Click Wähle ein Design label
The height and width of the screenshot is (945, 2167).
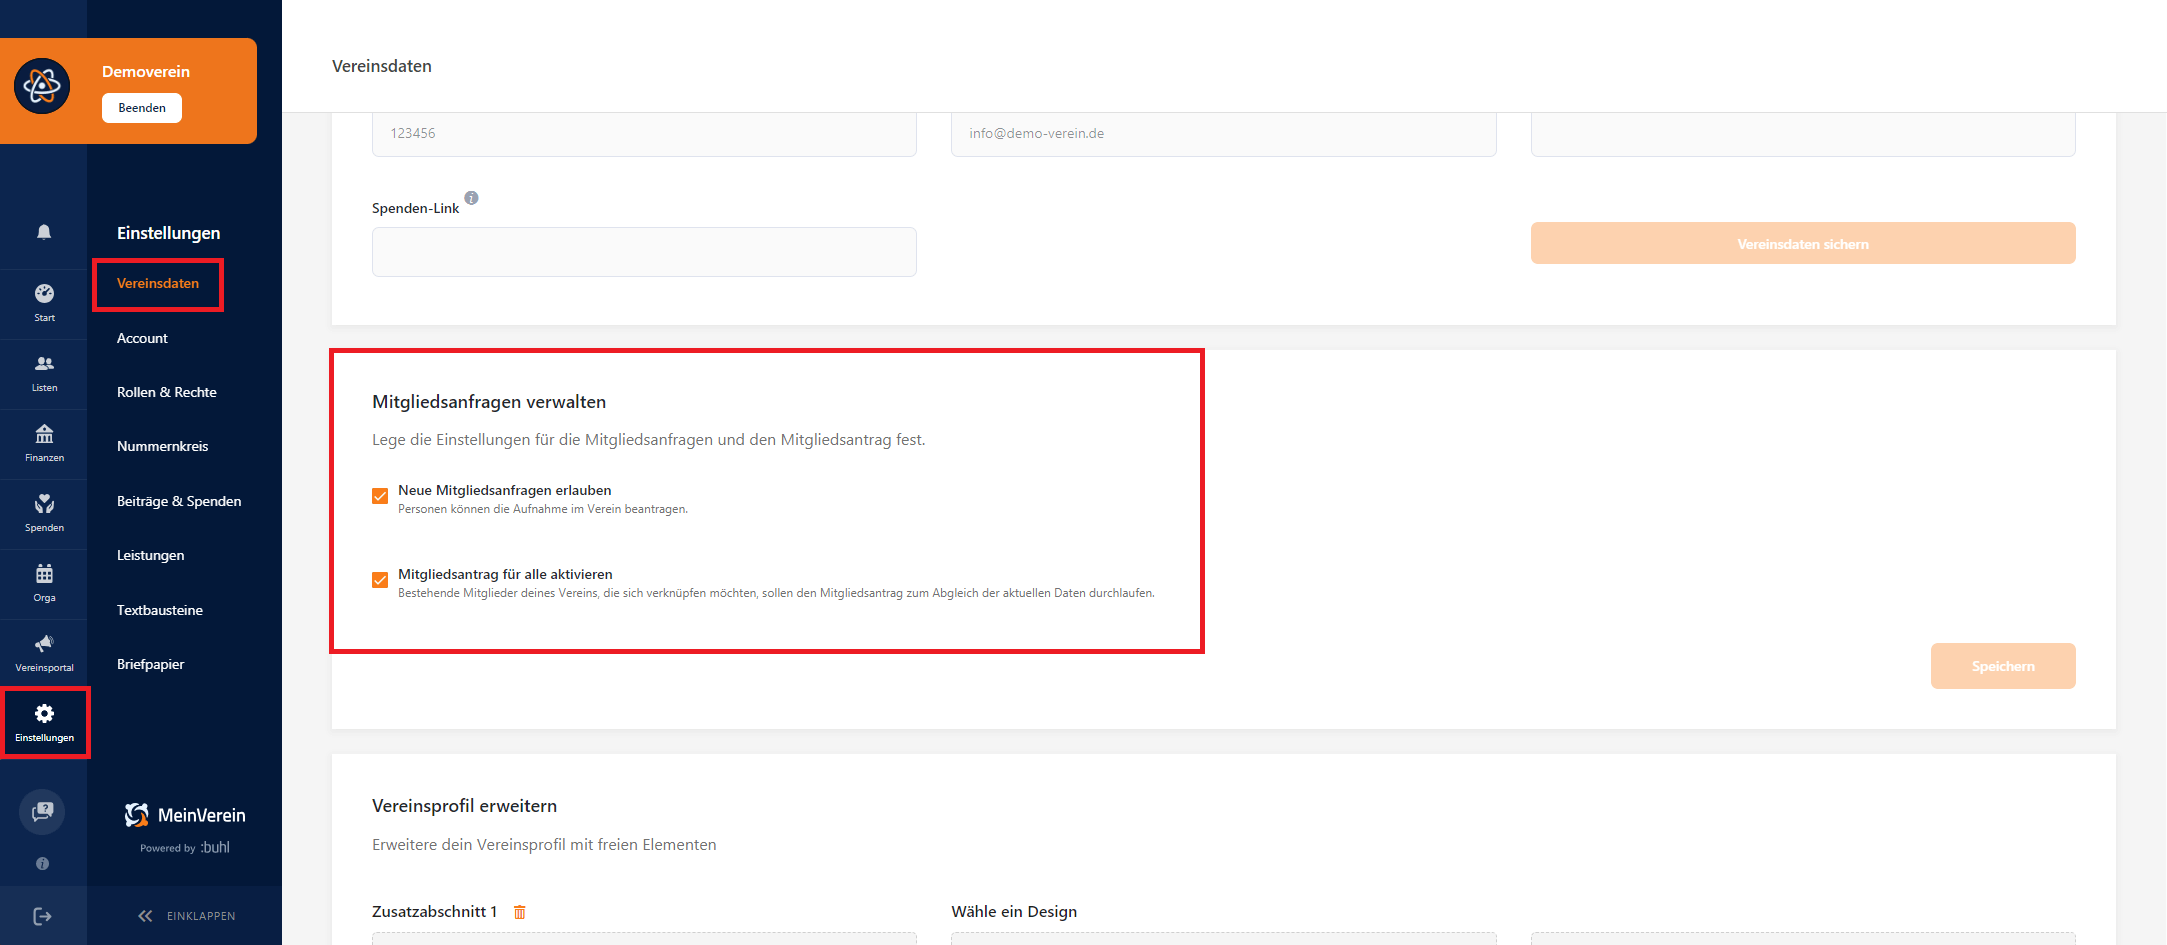[1014, 912]
